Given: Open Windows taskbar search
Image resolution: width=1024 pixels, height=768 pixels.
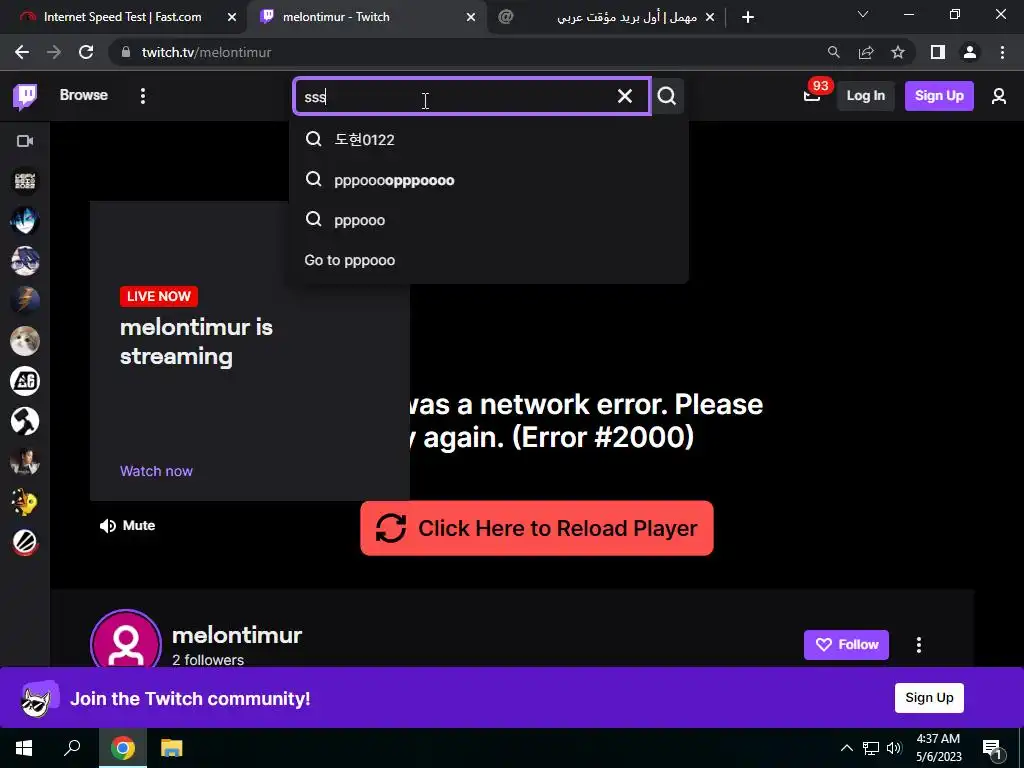Looking at the screenshot, I should click(x=72, y=748).
